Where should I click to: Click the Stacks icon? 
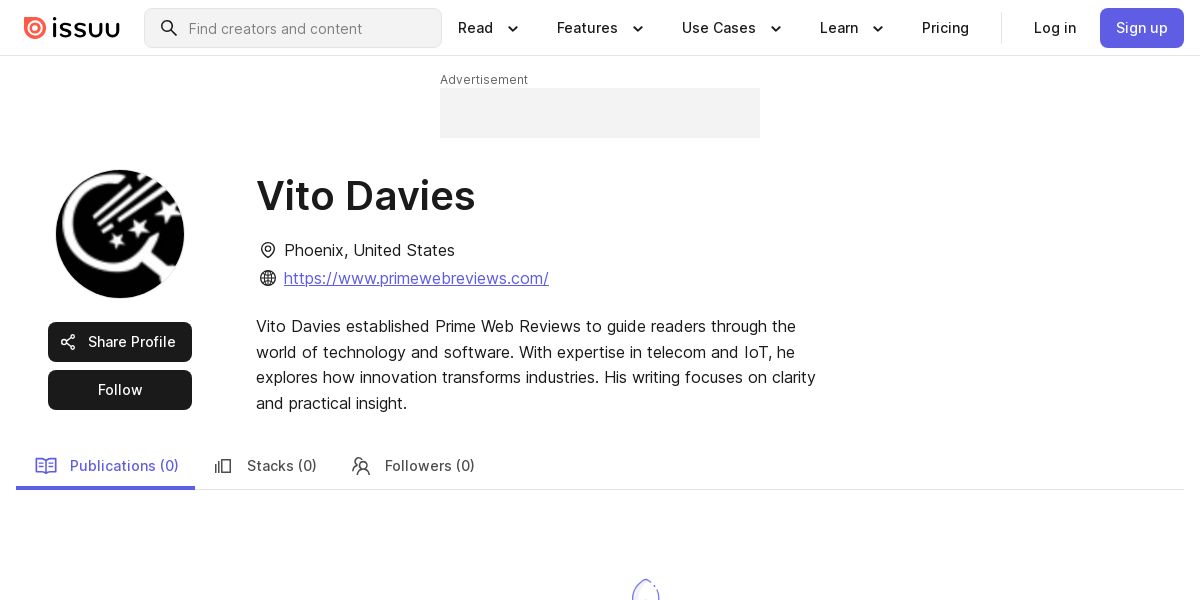click(x=223, y=466)
